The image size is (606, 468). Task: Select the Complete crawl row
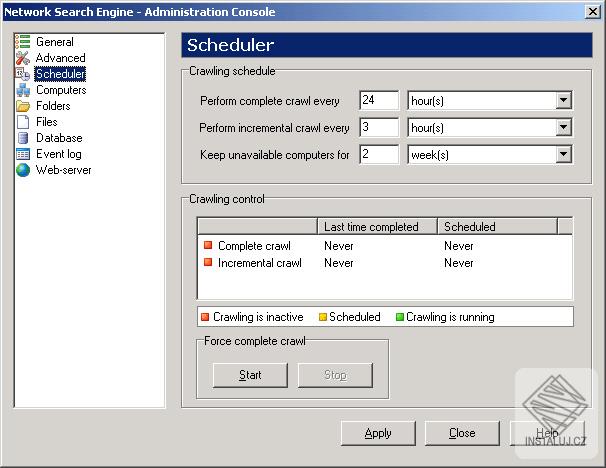pos(385,245)
